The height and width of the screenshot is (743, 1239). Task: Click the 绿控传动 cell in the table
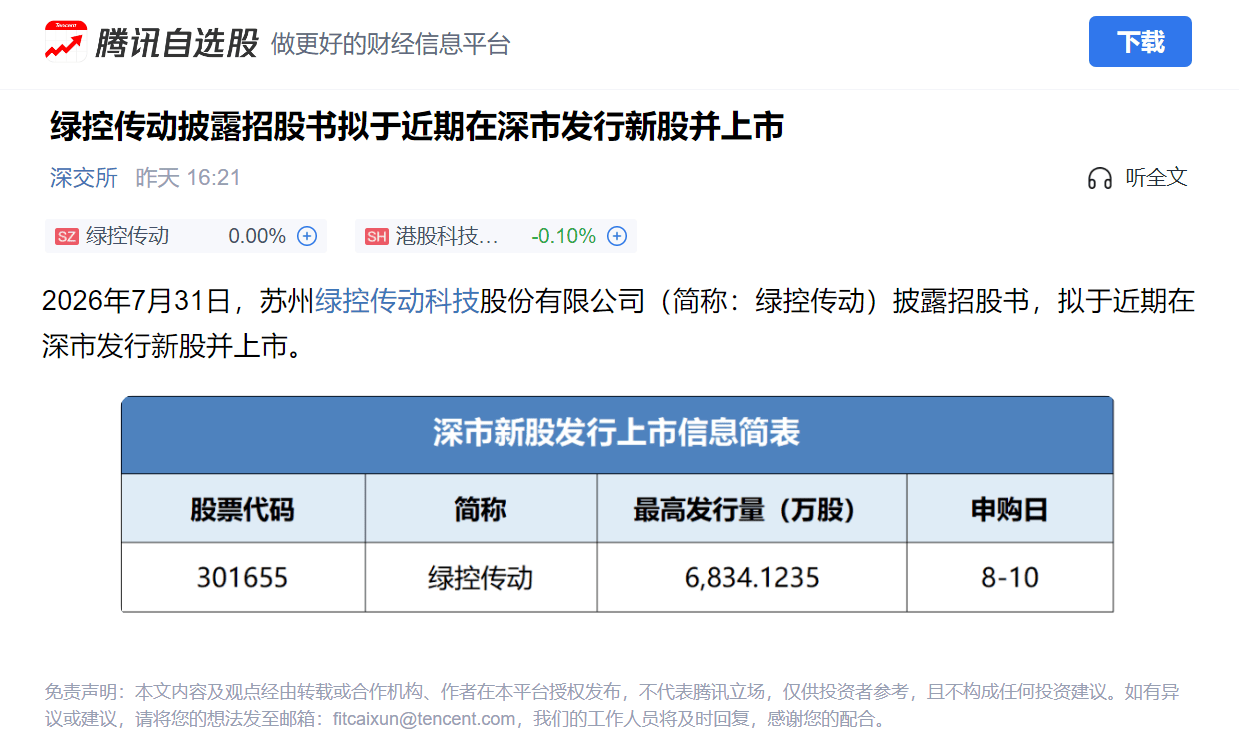click(481, 578)
